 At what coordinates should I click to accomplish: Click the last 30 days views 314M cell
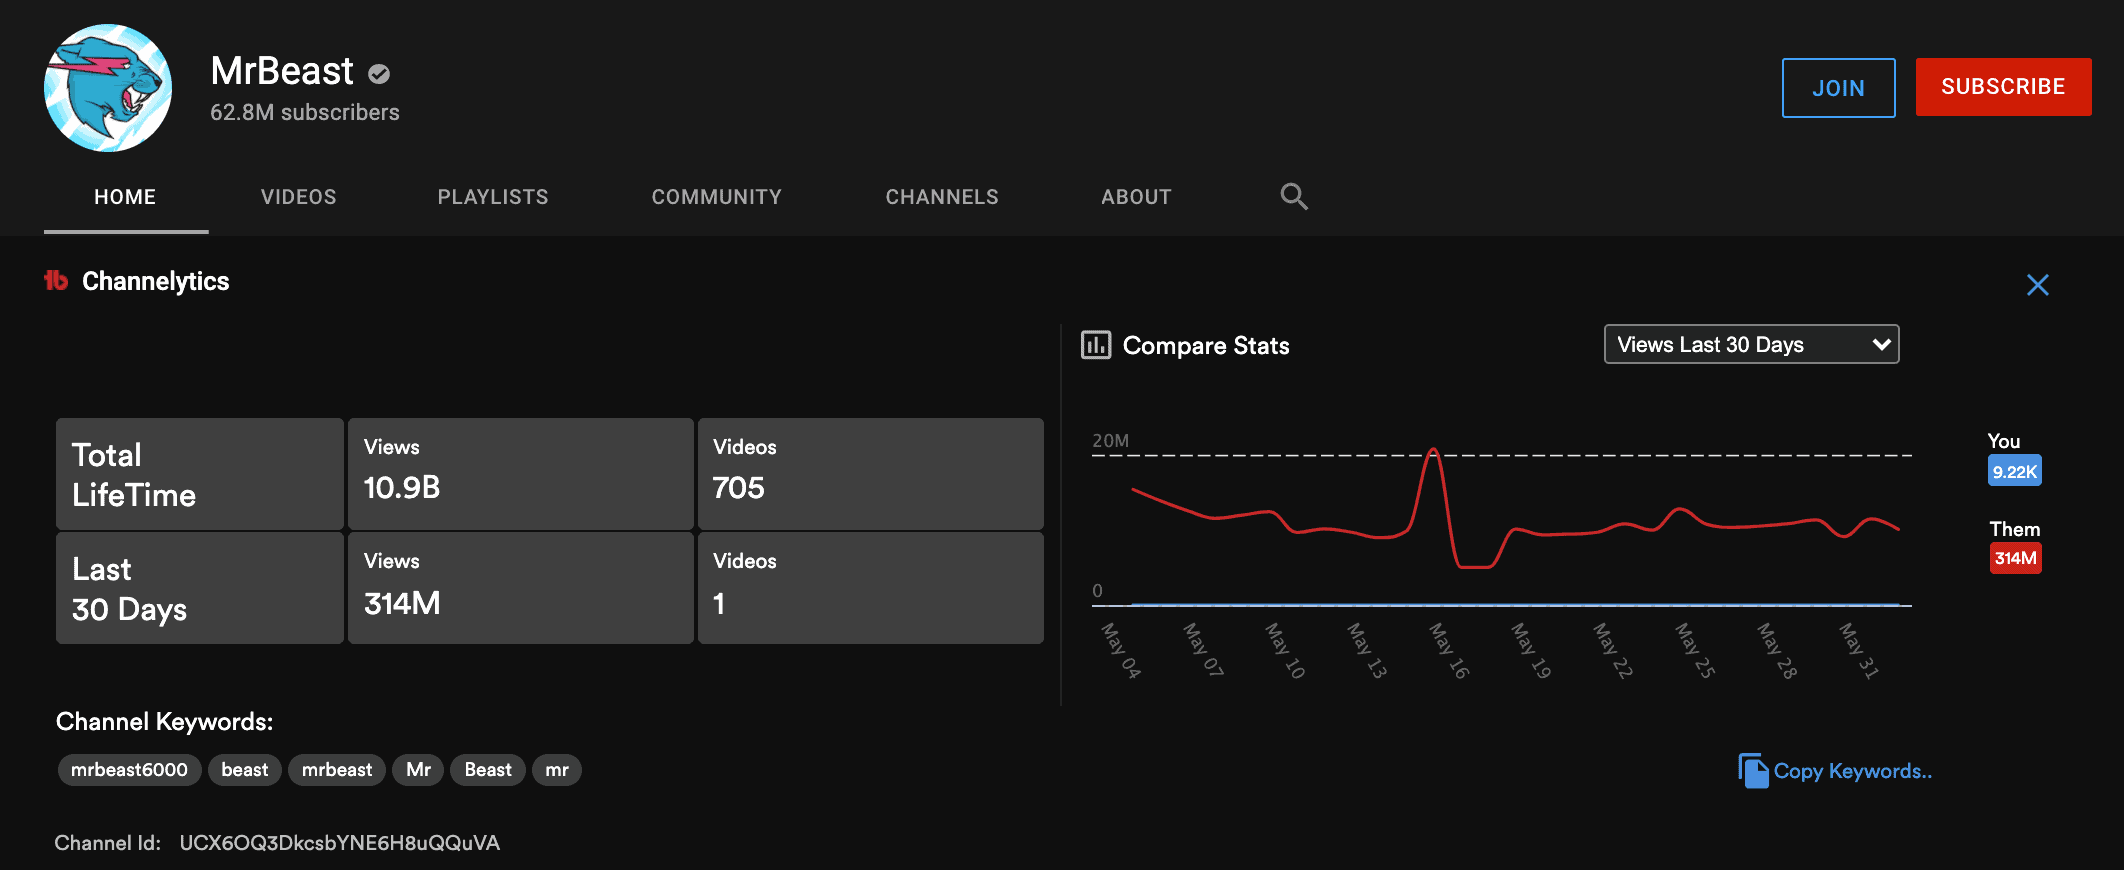(x=520, y=588)
